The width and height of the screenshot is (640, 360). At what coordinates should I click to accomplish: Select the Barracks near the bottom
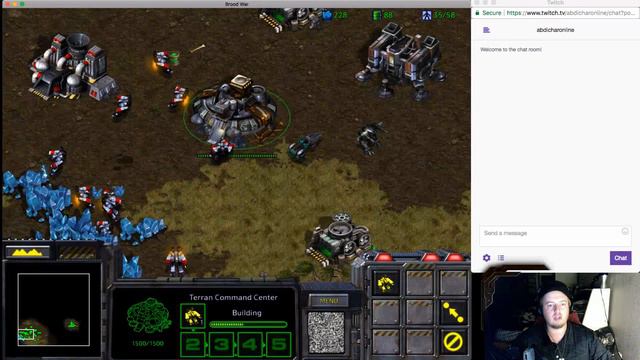(x=339, y=240)
